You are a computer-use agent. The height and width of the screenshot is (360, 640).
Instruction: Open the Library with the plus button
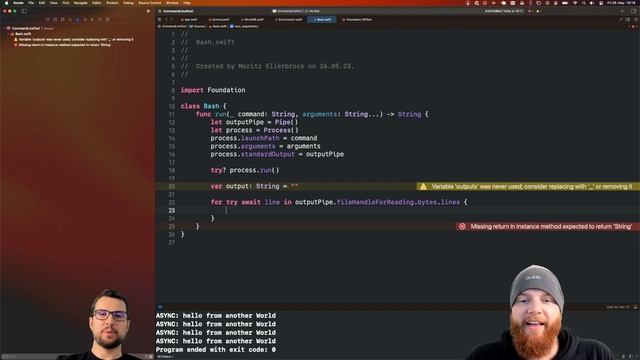tap(622, 11)
